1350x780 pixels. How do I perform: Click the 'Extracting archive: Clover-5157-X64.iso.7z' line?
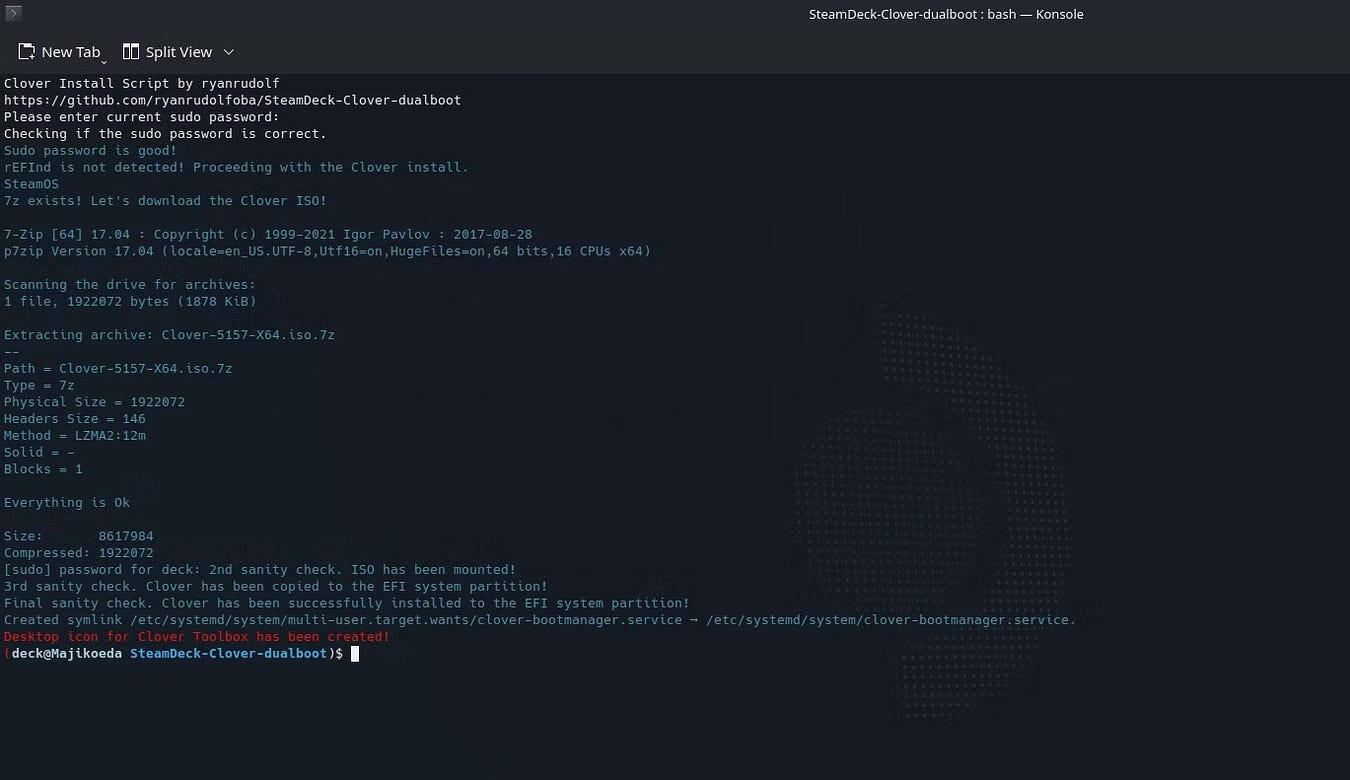169,335
